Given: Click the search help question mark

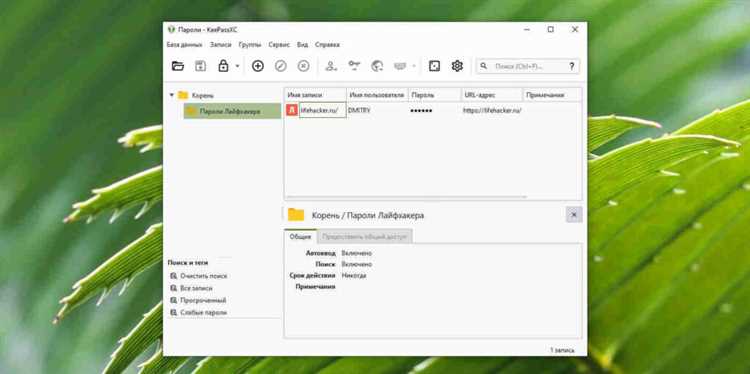Looking at the screenshot, I should pyautogui.click(x=572, y=66).
